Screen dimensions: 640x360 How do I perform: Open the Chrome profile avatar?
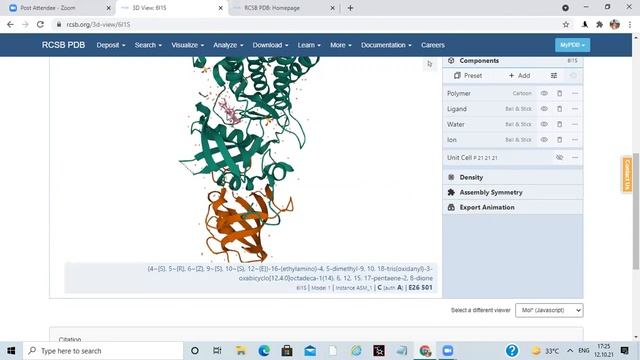point(615,24)
